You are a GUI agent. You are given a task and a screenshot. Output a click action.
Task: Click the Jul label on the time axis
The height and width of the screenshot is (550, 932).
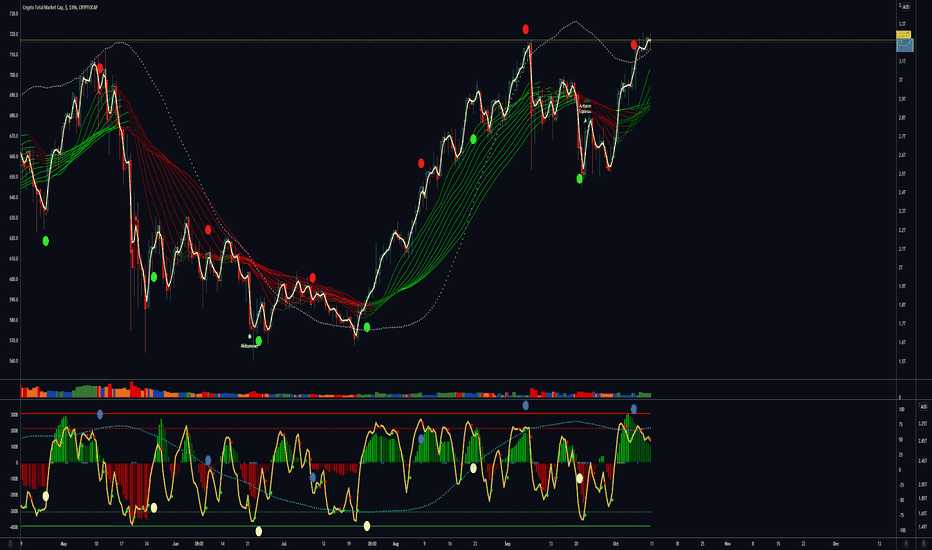click(284, 543)
